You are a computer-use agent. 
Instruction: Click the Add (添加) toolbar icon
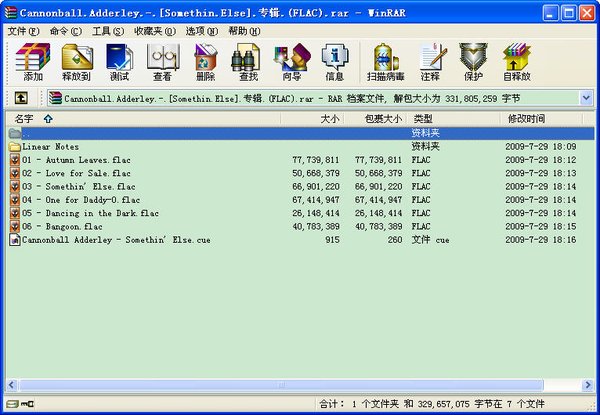[x=33, y=62]
